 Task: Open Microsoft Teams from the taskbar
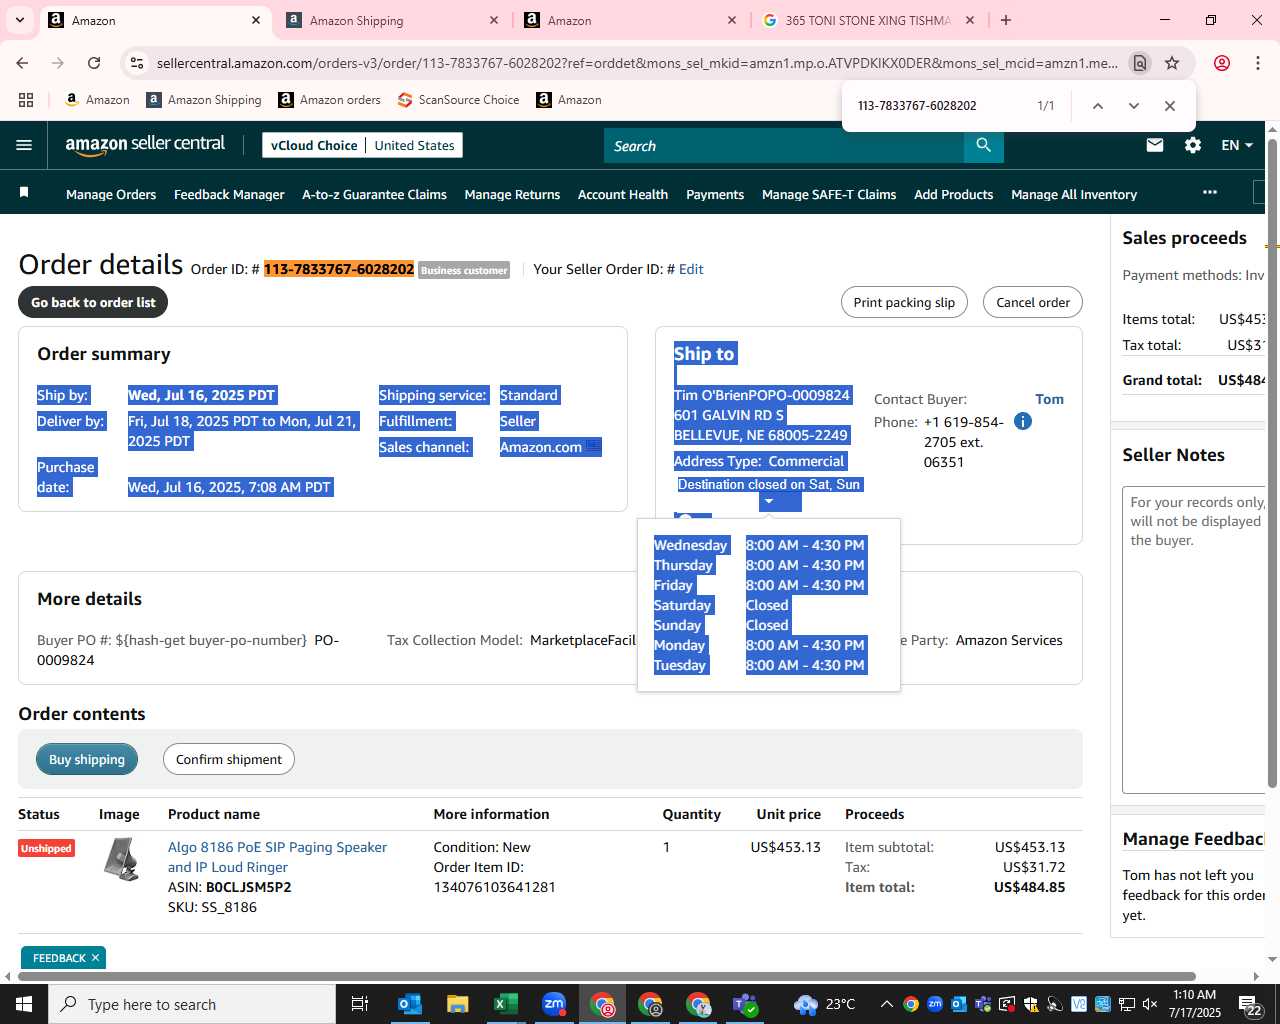tap(746, 1004)
